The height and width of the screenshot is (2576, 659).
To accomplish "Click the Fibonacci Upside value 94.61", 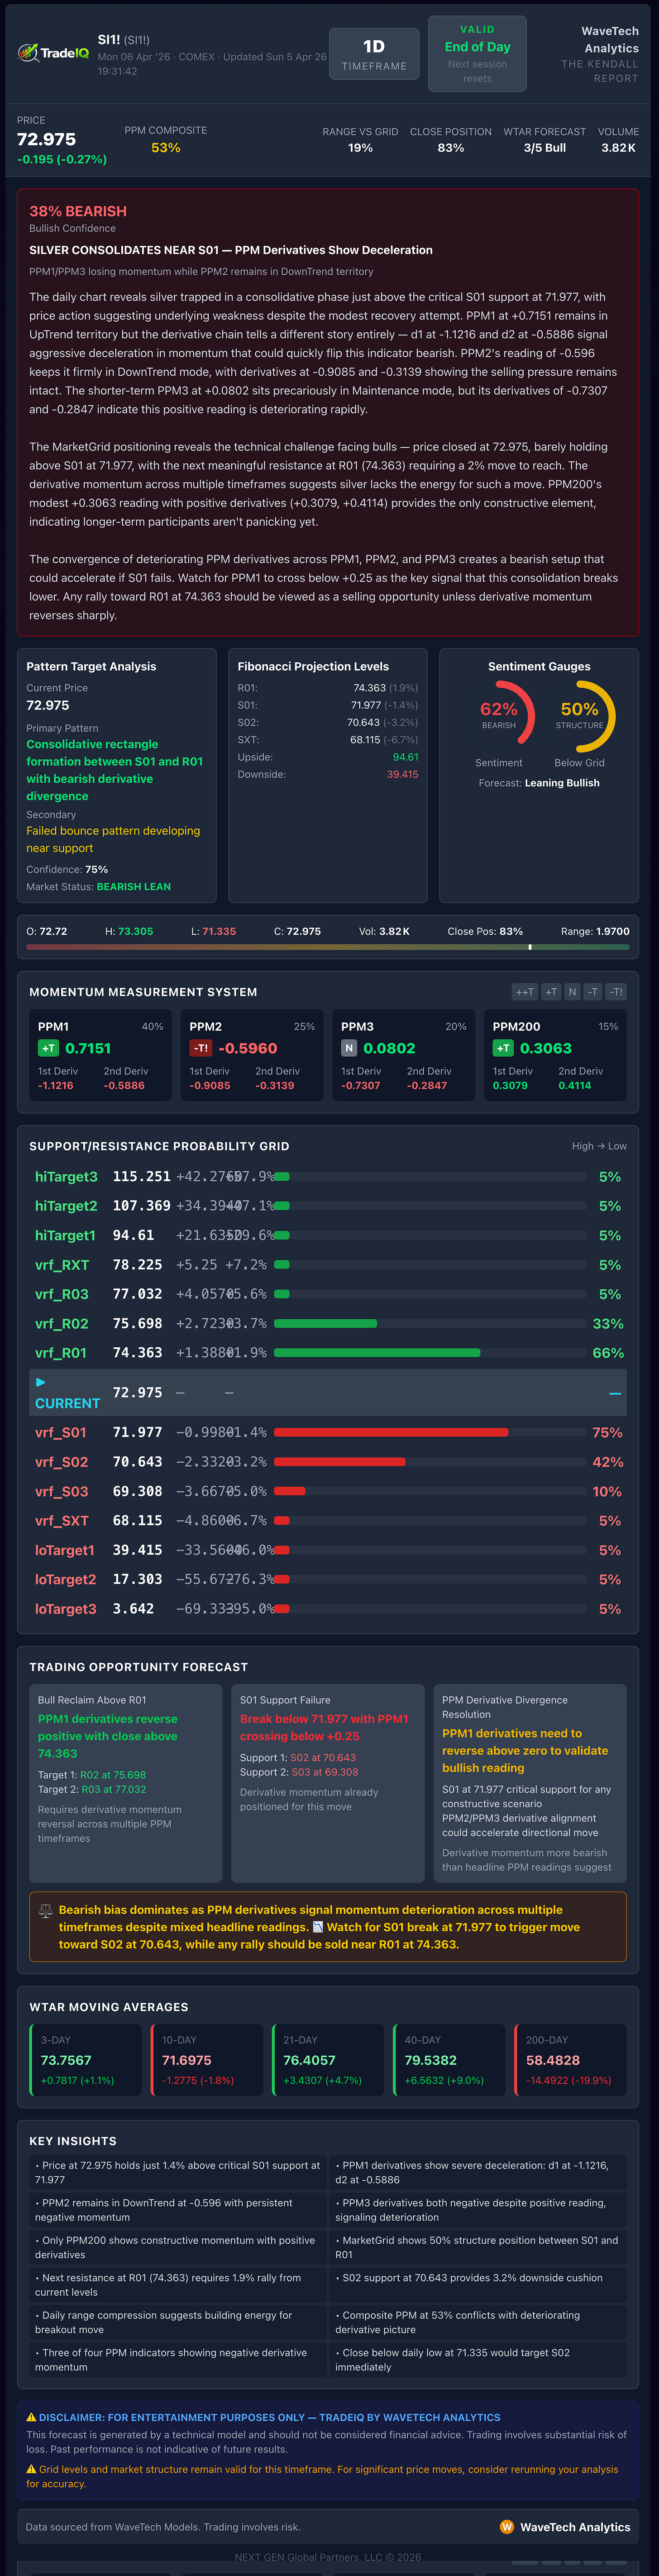I will pyautogui.click(x=405, y=757).
